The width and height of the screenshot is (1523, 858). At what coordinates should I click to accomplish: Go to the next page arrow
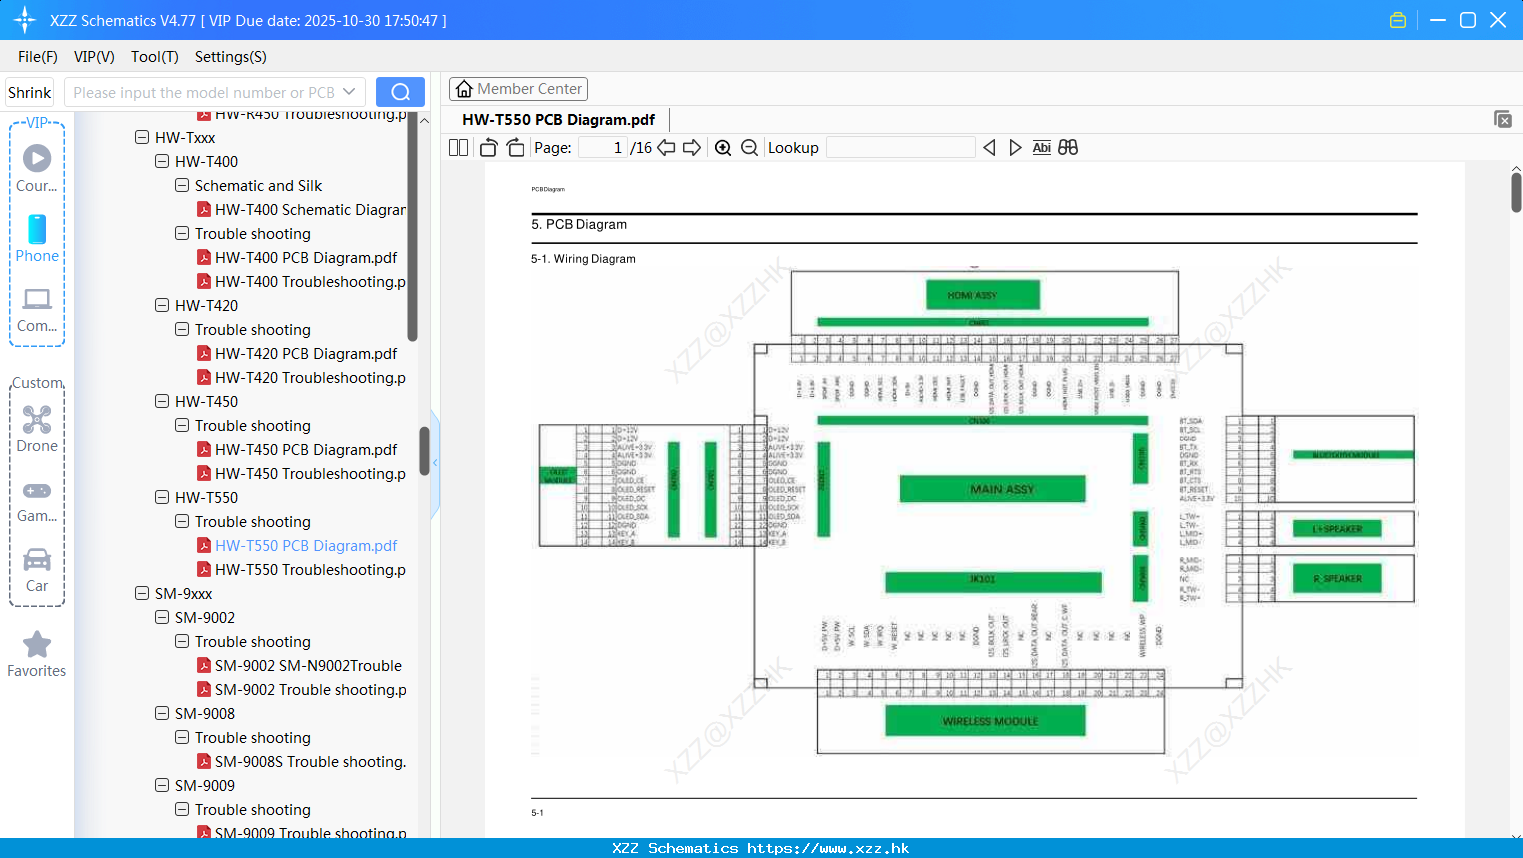(692, 148)
